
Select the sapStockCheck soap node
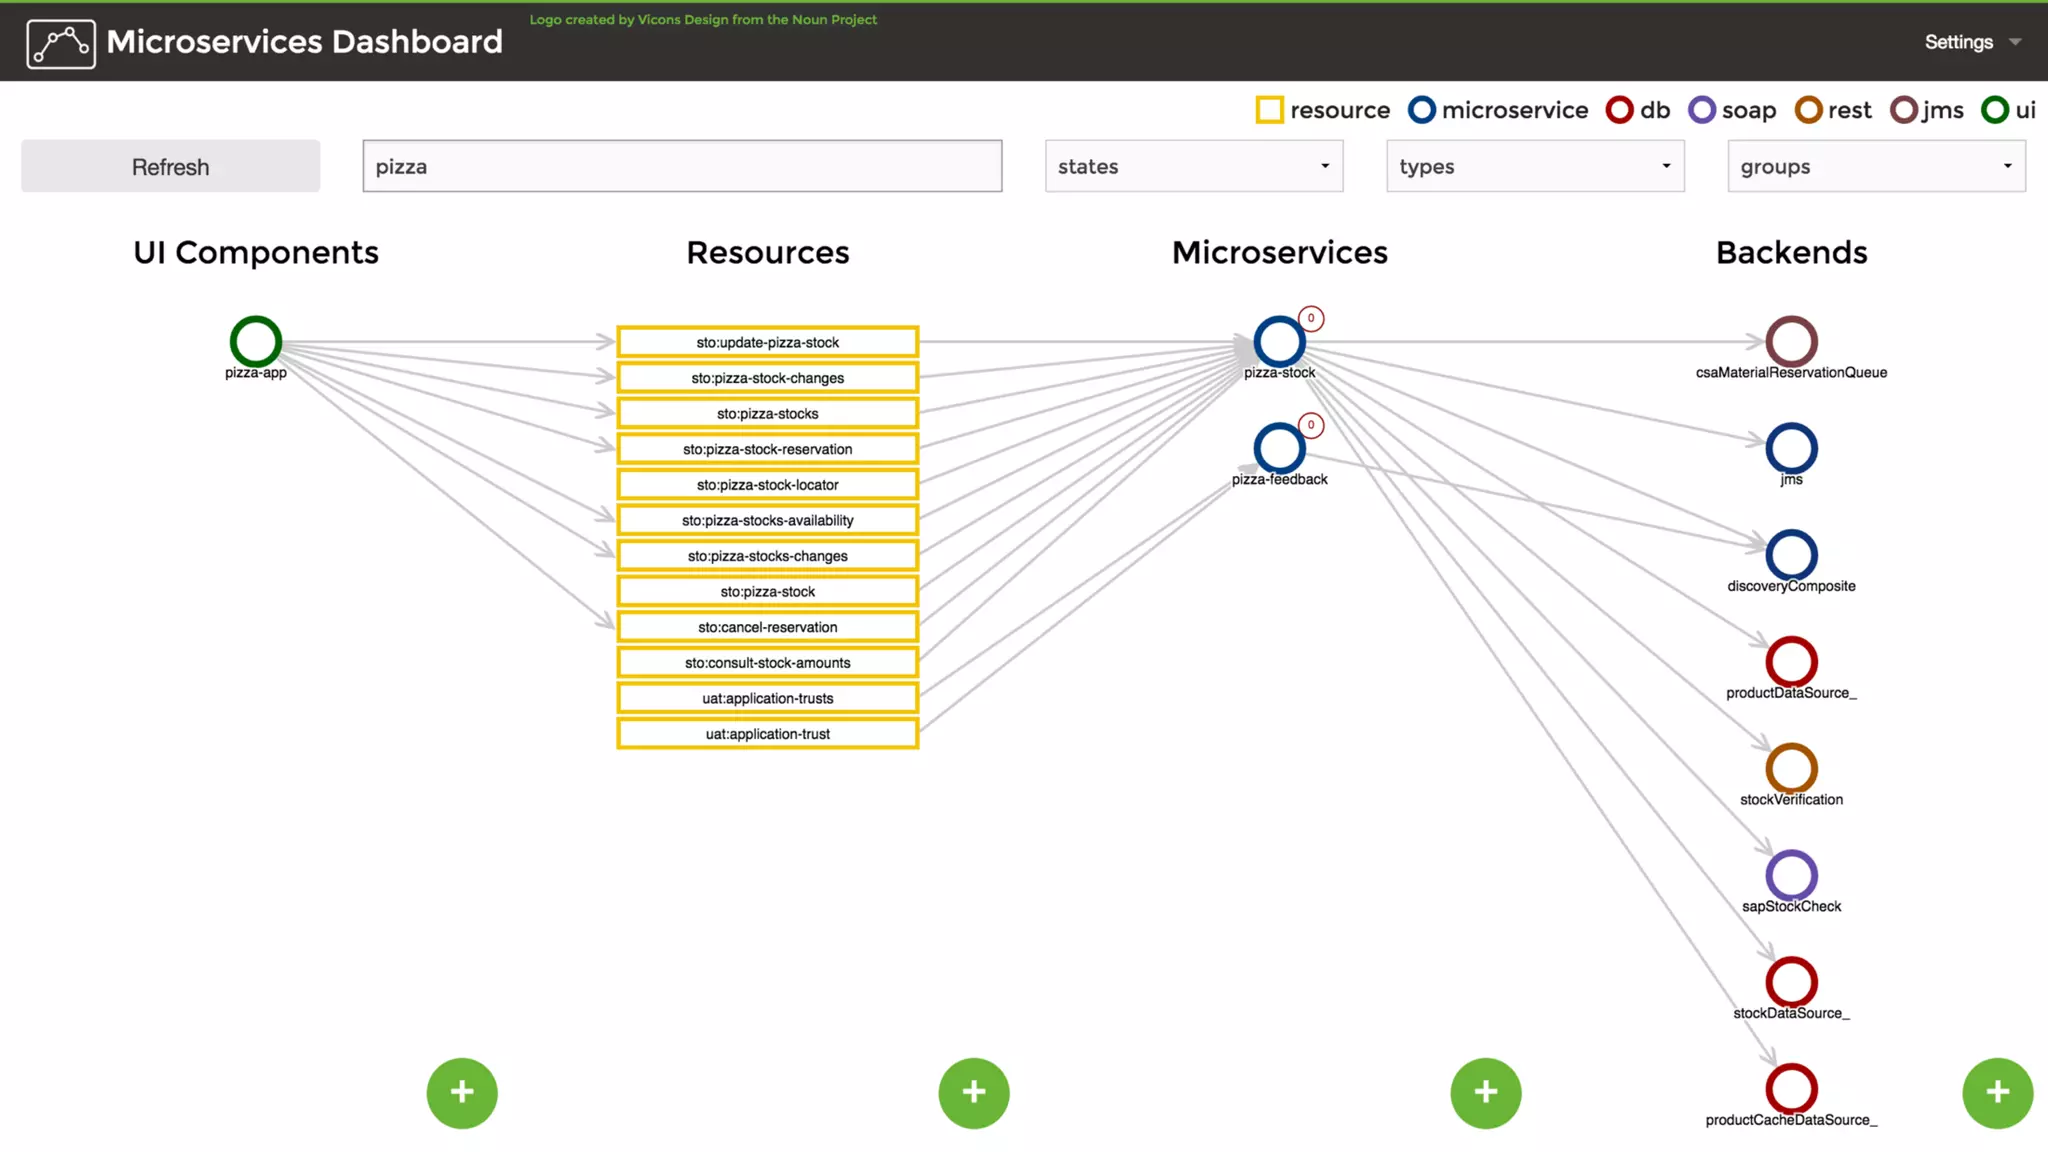1791,875
